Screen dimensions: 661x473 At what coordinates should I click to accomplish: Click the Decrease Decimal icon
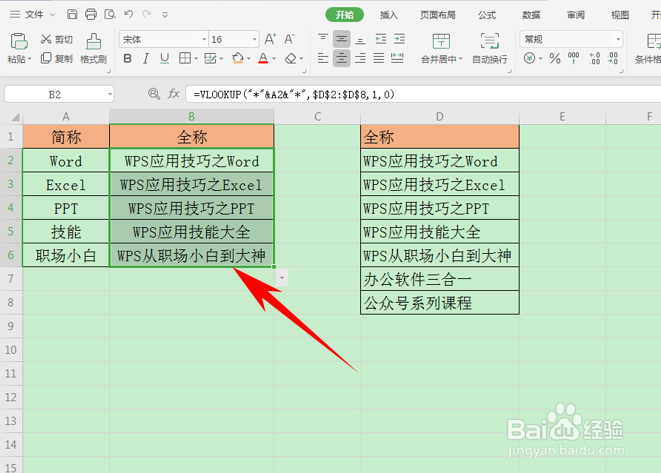[x=613, y=58]
